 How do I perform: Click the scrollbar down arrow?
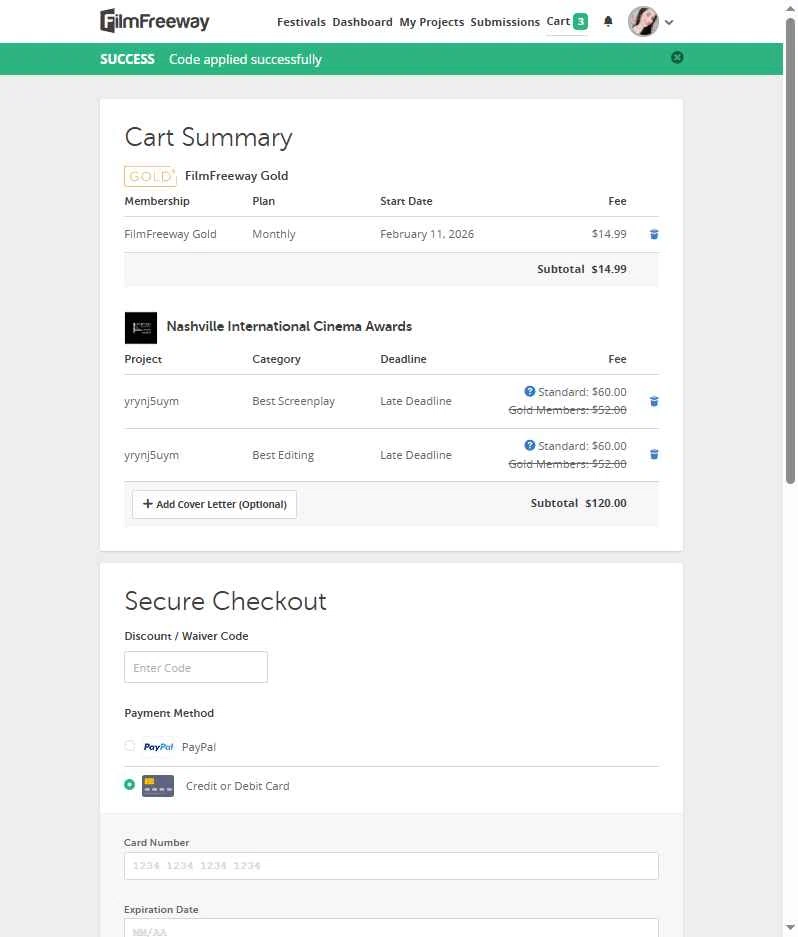[x=790, y=927]
